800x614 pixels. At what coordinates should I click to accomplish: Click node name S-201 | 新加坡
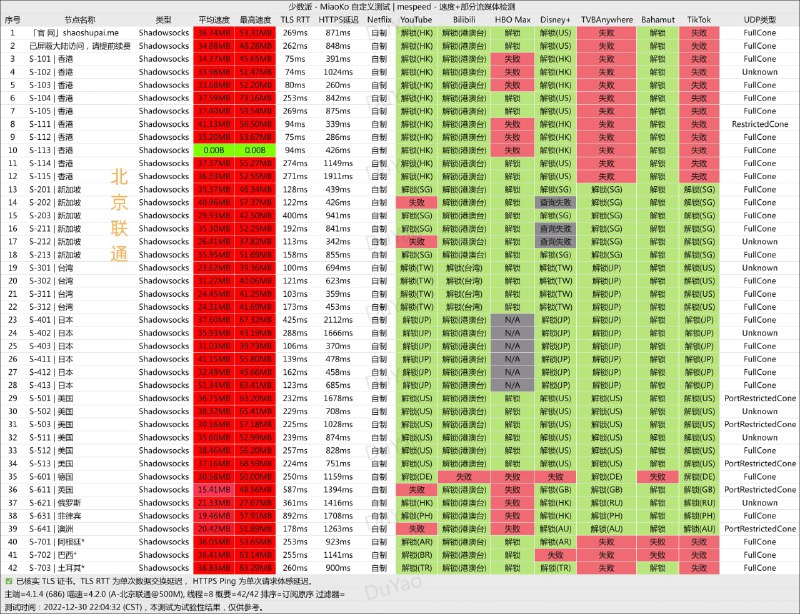(x=55, y=189)
